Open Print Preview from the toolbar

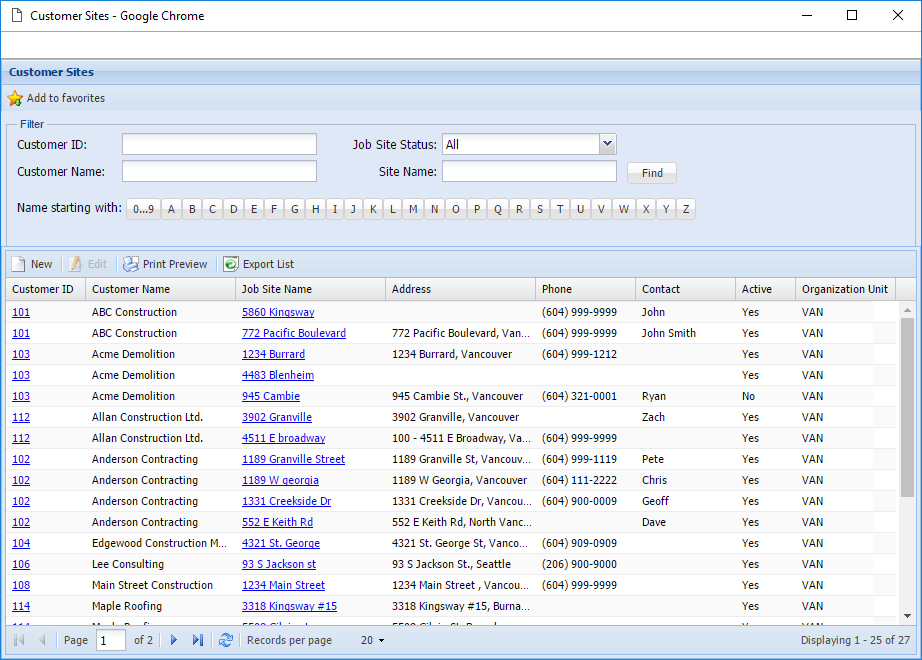pyautogui.click(x=165, y=264)
